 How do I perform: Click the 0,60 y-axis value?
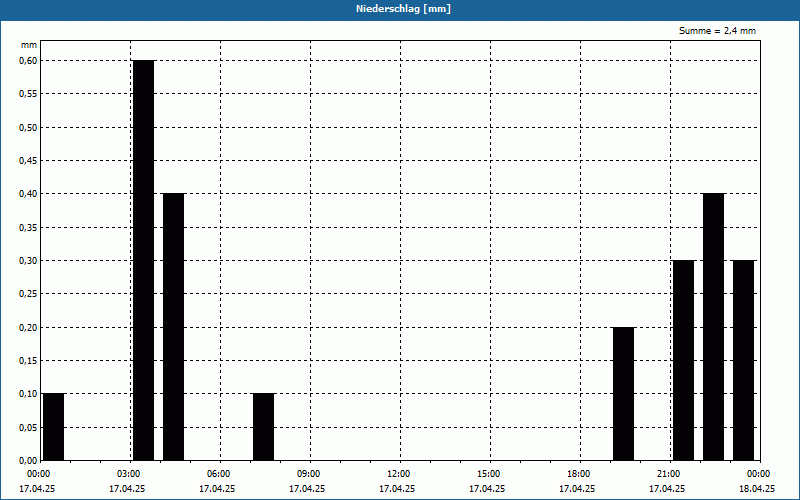[28, 61]
